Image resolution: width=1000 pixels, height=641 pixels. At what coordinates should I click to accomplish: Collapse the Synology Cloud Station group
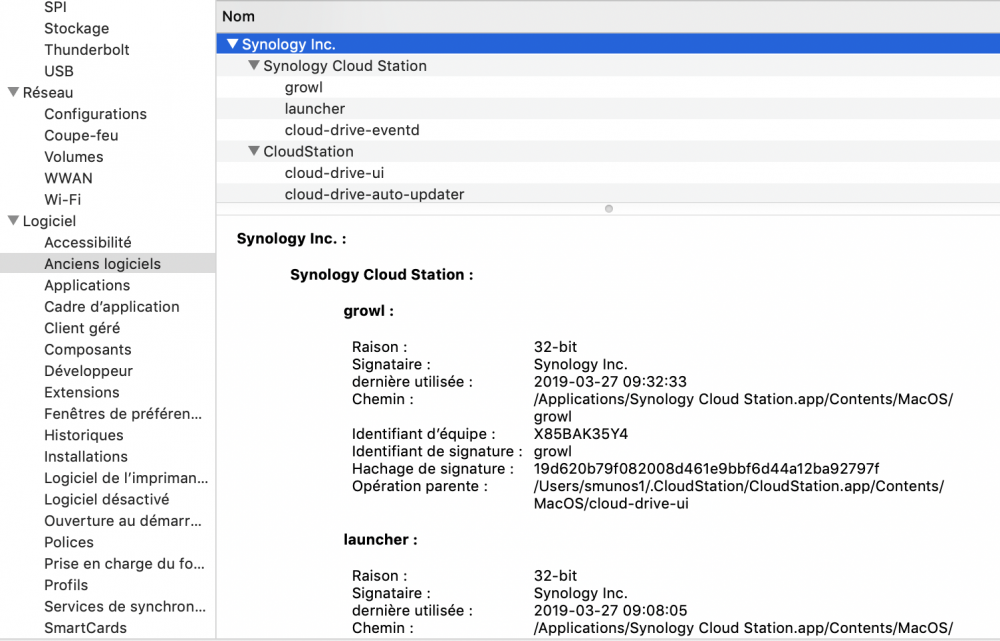(254, 66)
